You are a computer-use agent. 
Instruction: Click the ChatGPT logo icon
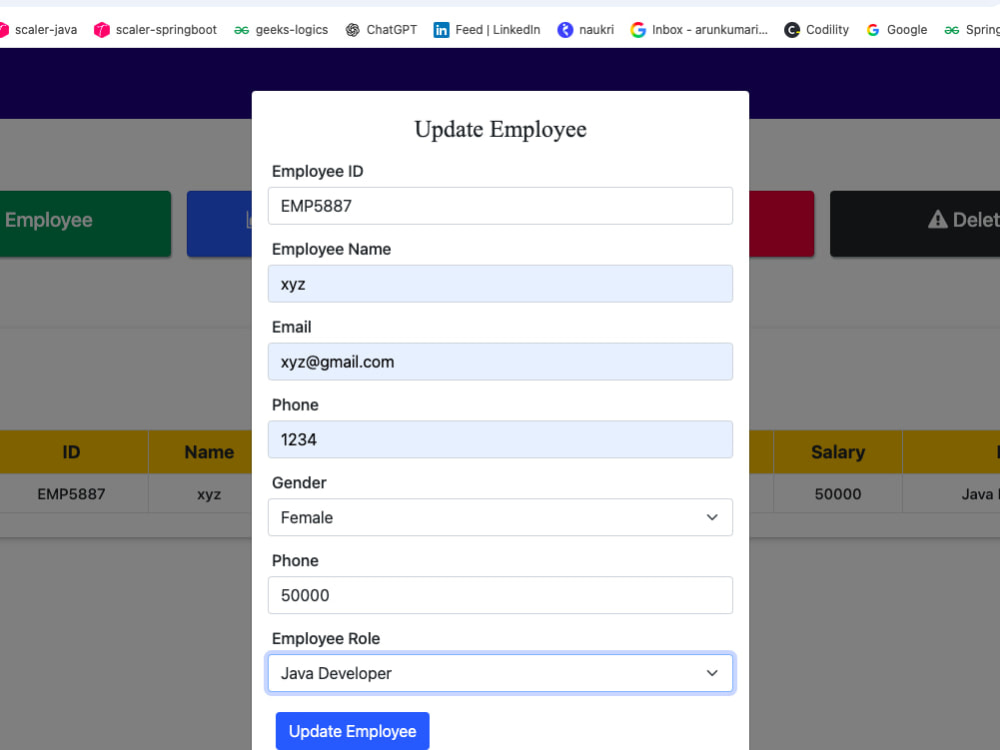352,30
